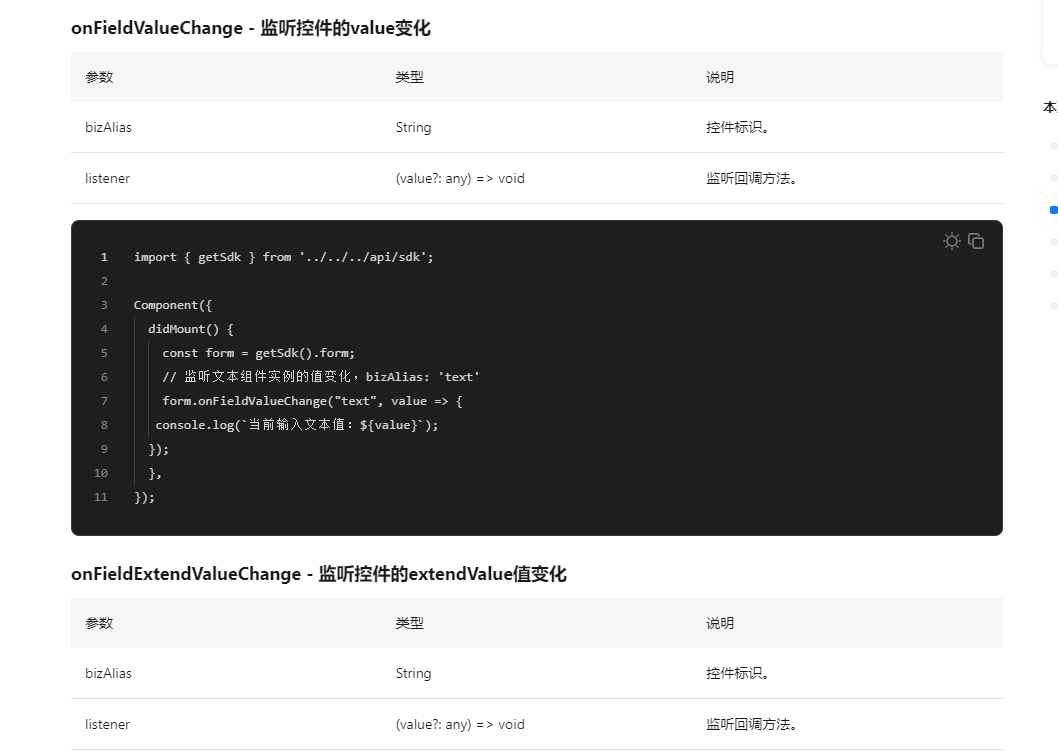Toggle the code block light theme sun icon
Screen dimensions: 1058x754
(951, 241)
